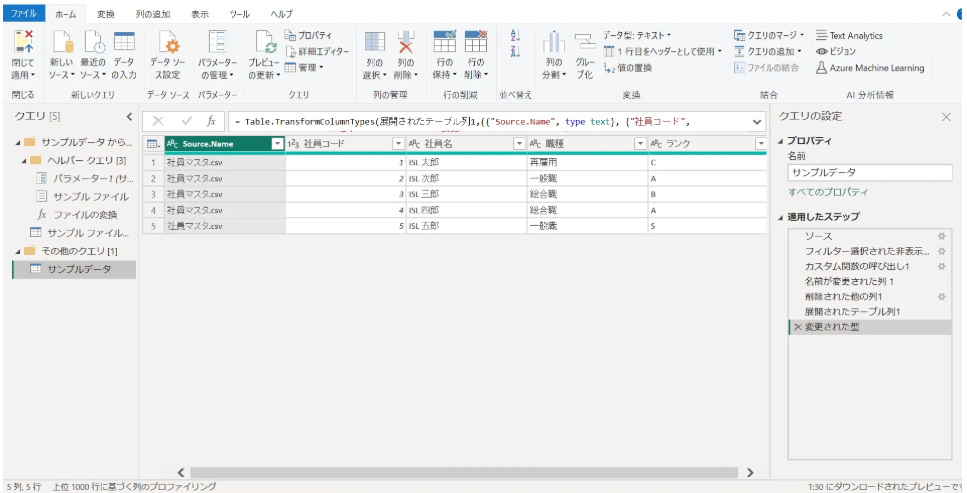
Task: Switch to the 変換 tab
Action: tap(105, 14)
